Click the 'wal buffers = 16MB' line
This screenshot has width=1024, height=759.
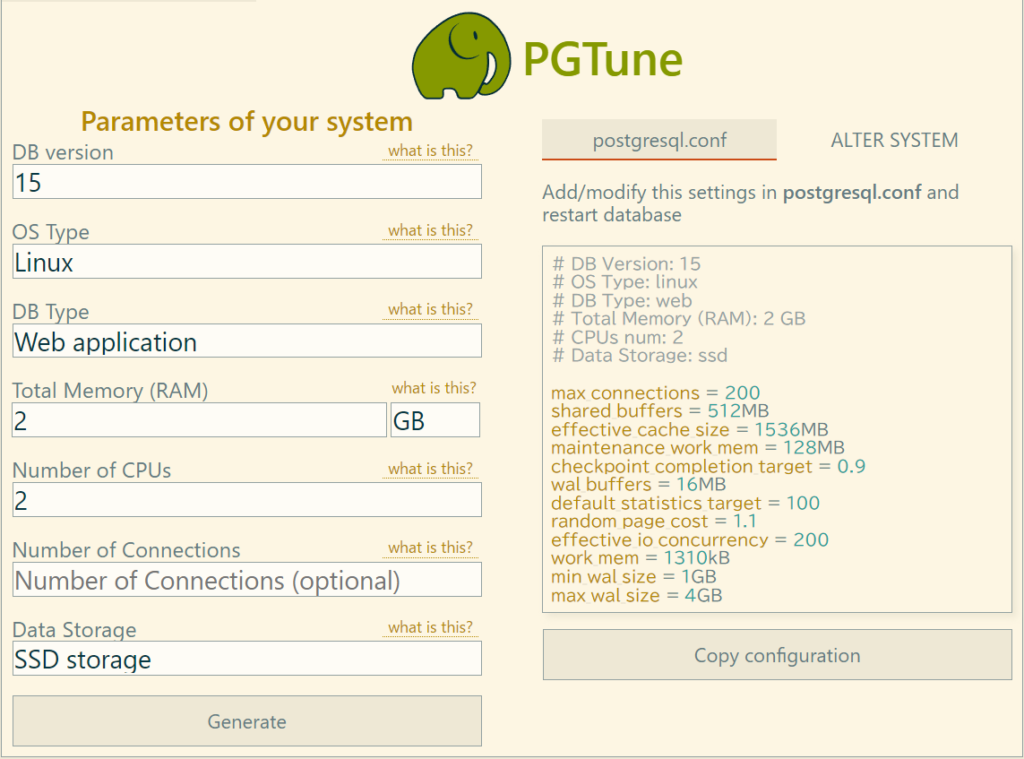tap(639, 484)
